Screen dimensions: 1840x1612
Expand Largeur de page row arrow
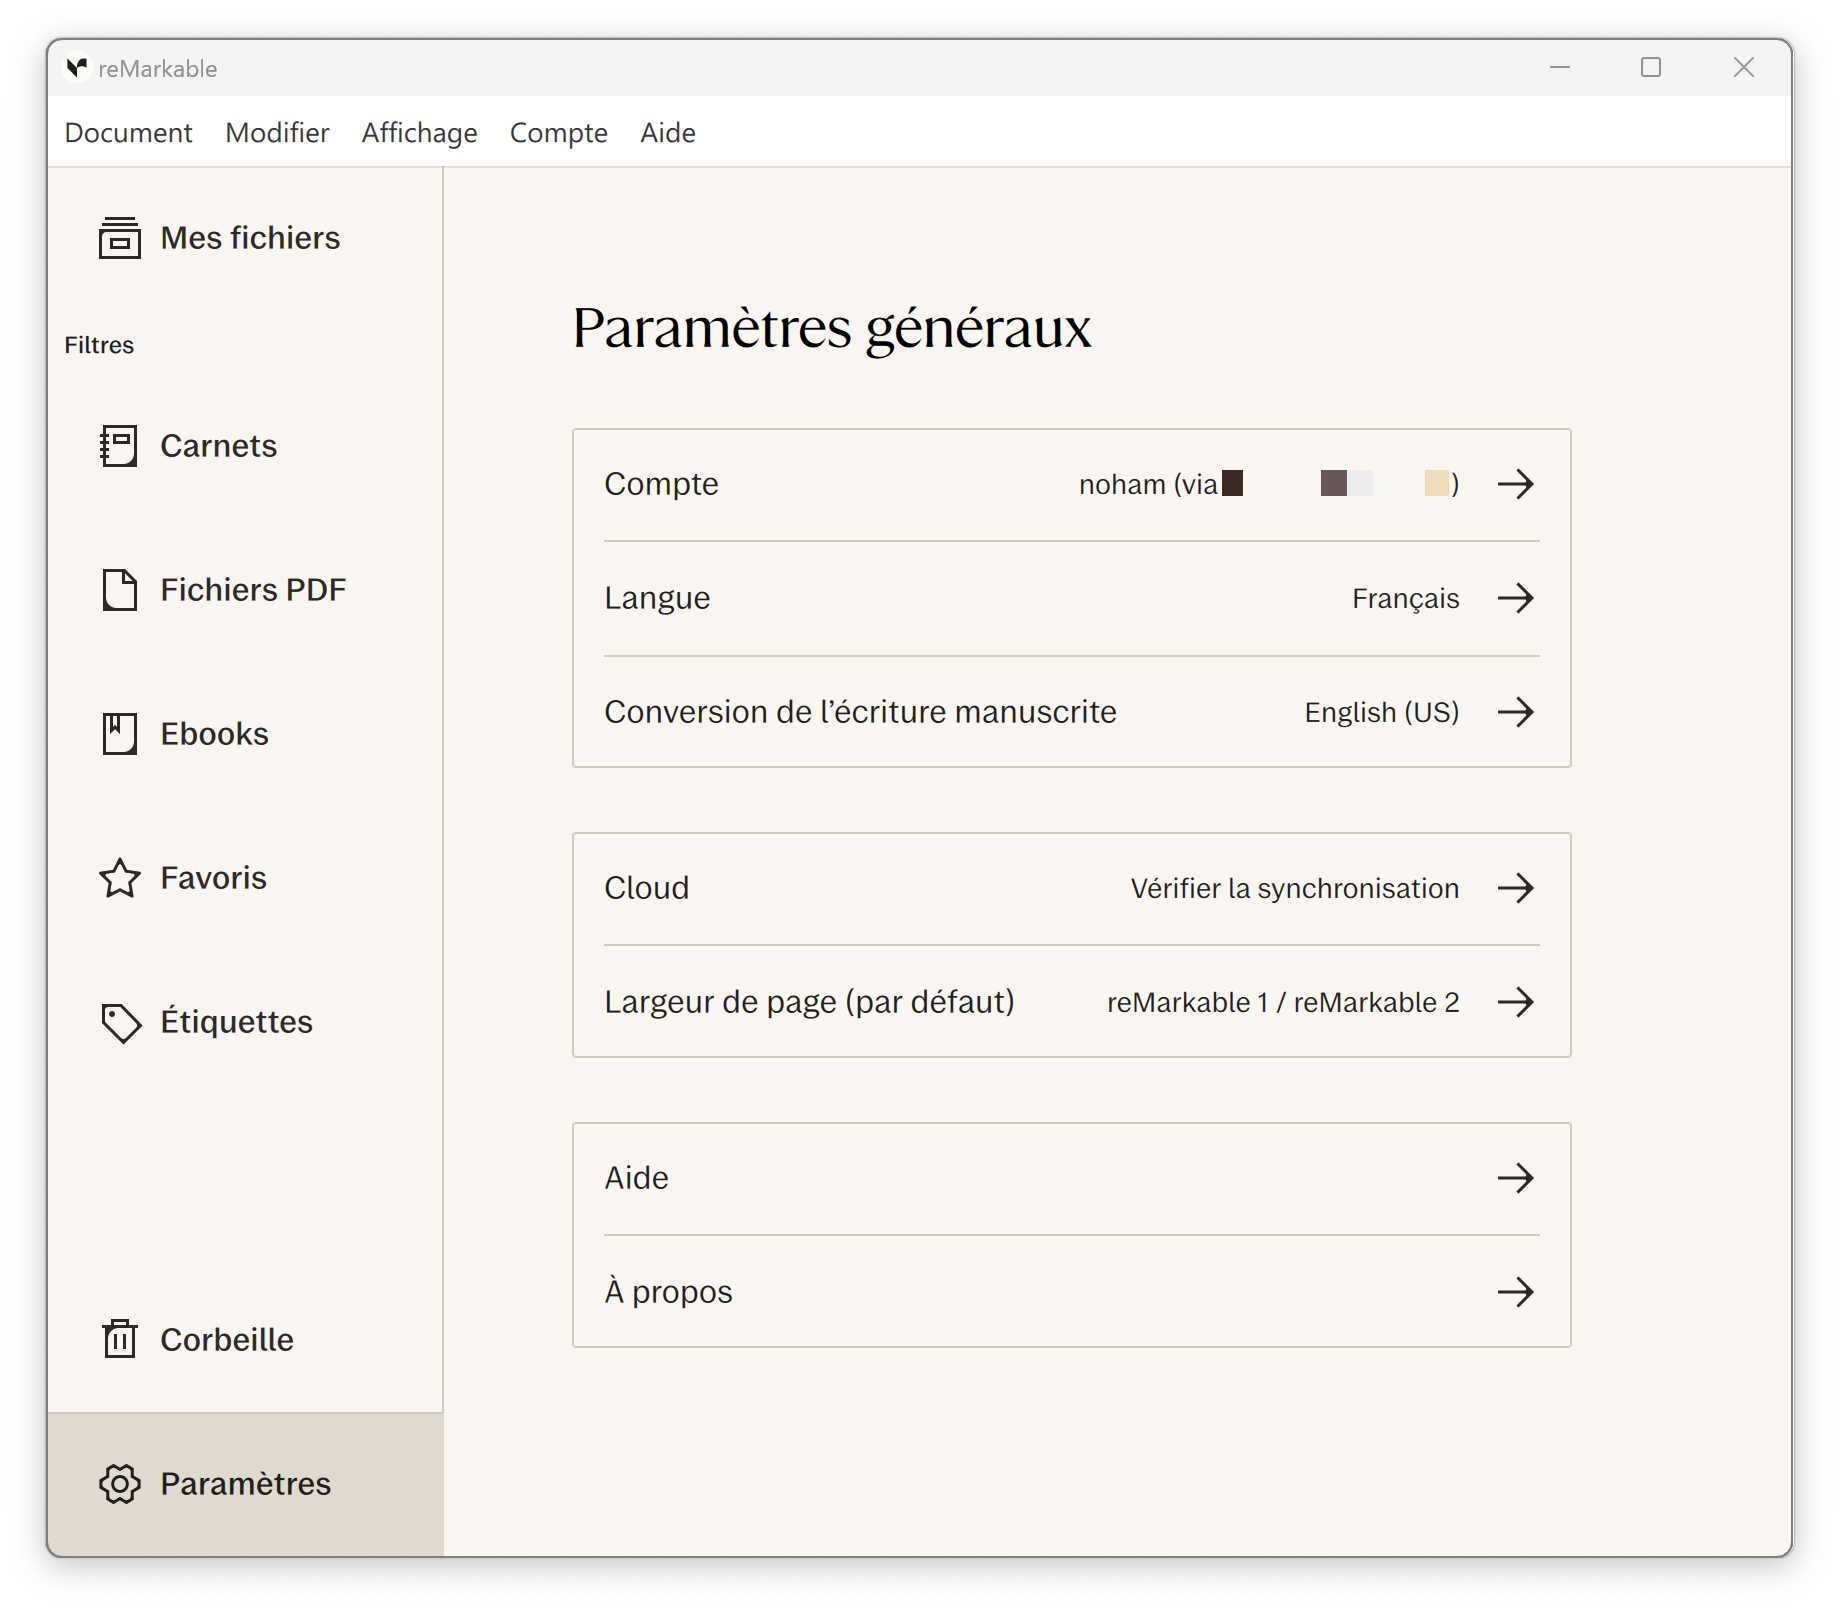[x=1516, y=1002]
